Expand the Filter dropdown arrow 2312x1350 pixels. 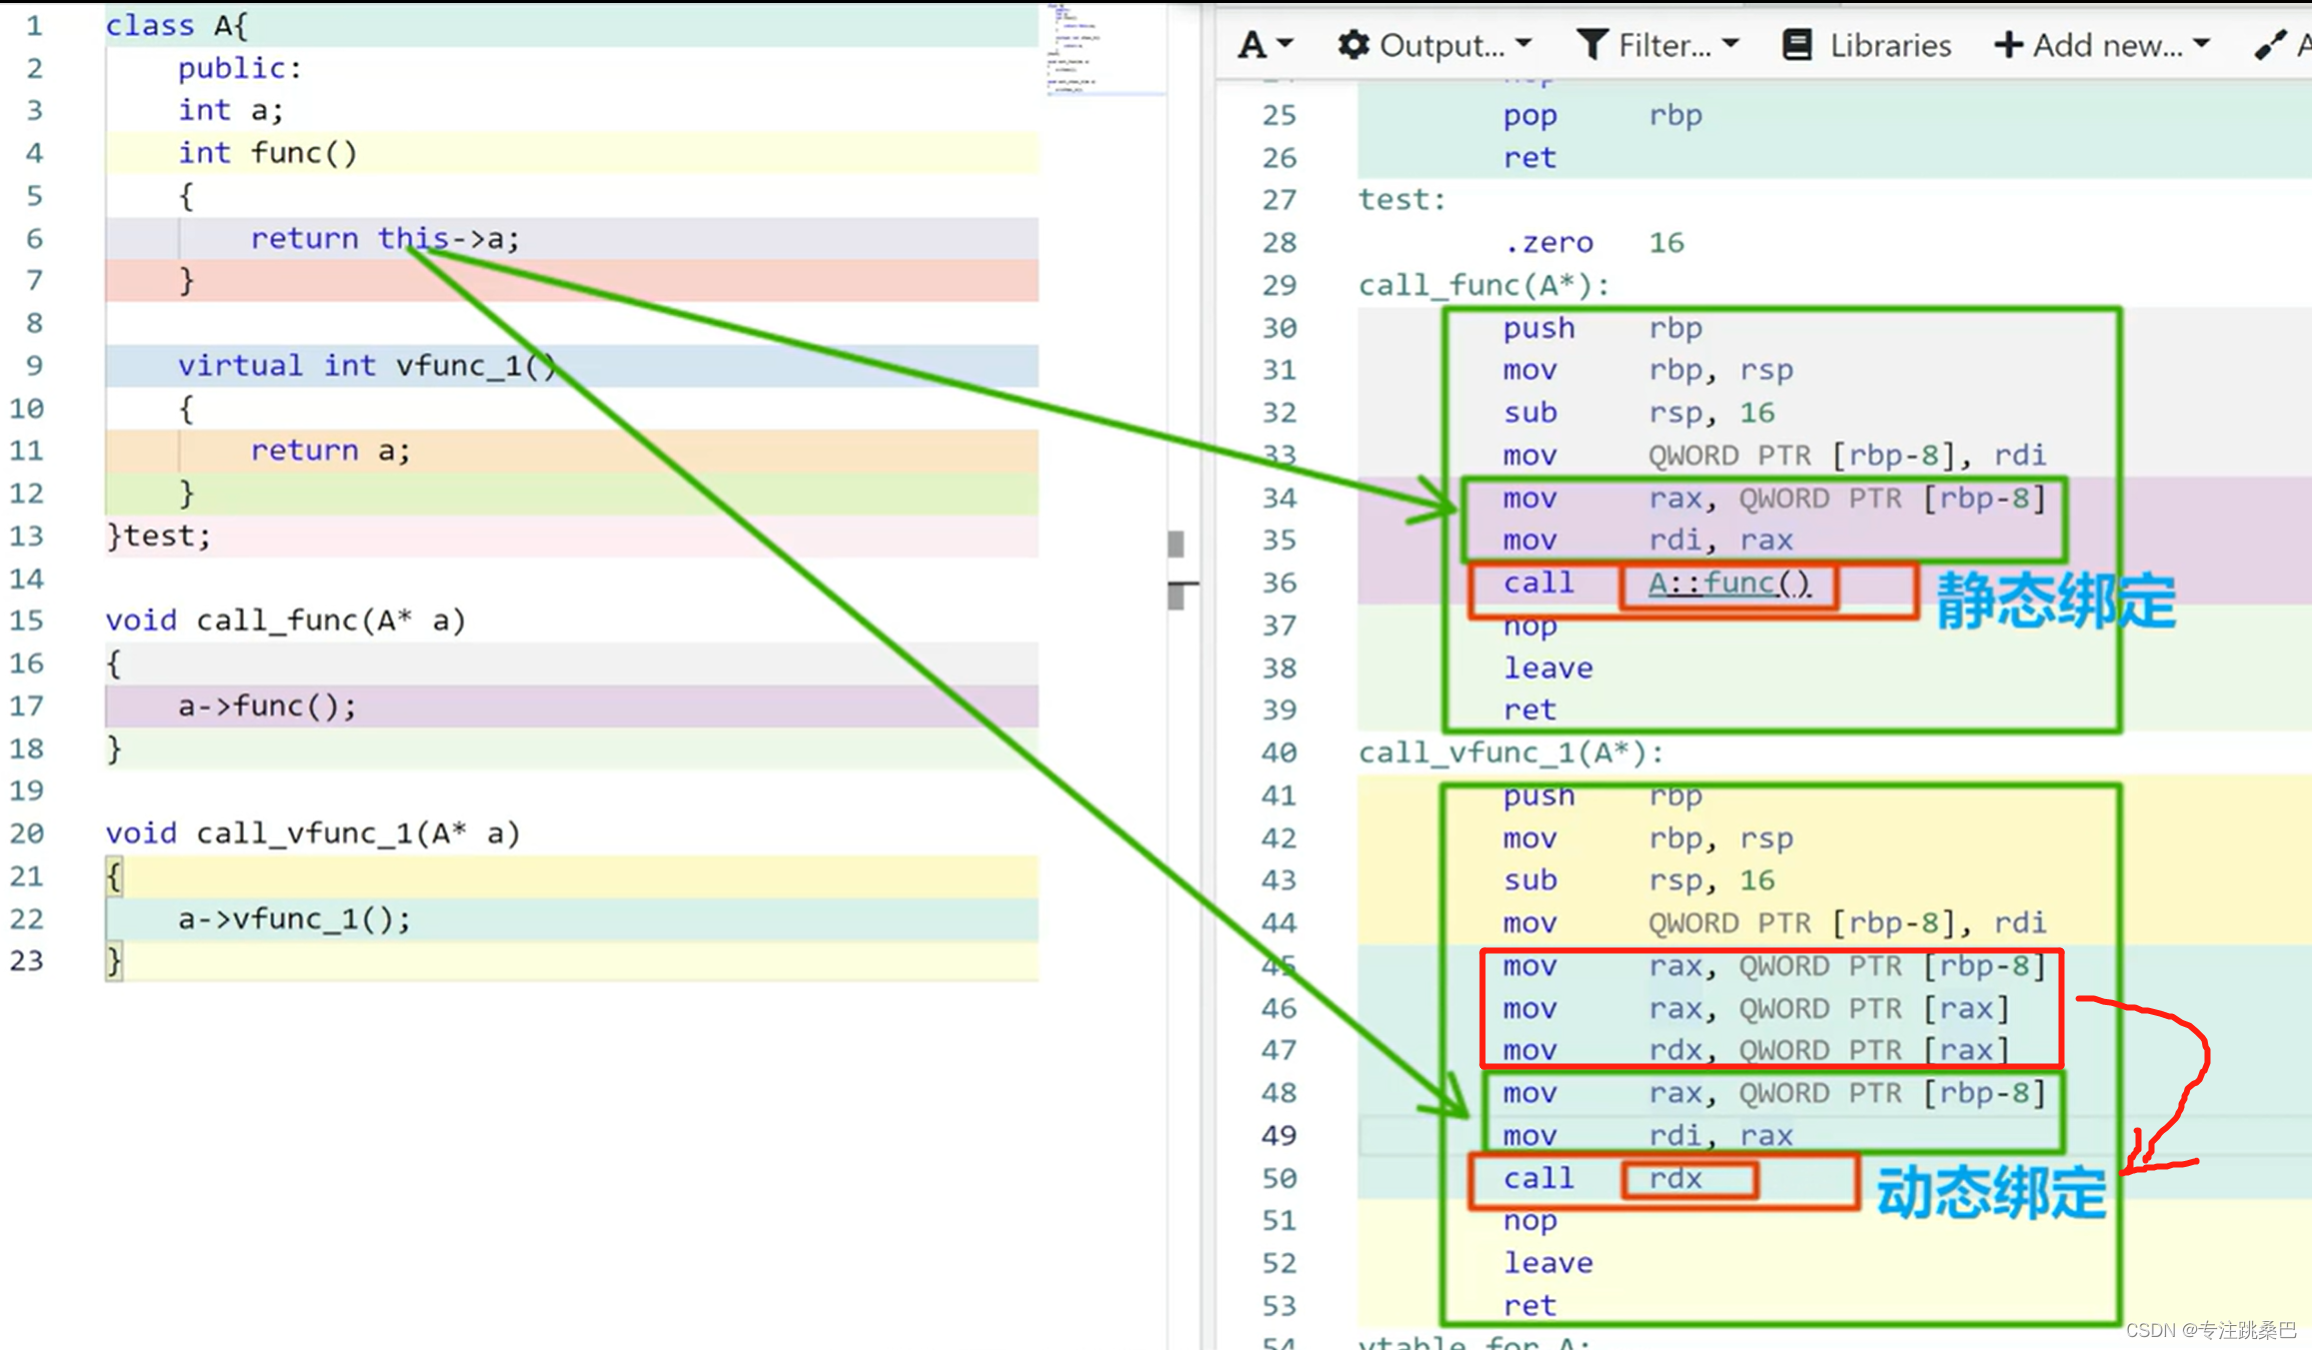click(x=1731, y=44)
